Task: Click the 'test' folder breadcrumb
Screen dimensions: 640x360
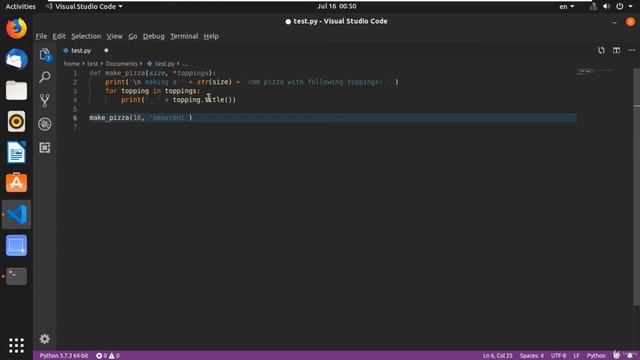Action: (x=92, y=64)
